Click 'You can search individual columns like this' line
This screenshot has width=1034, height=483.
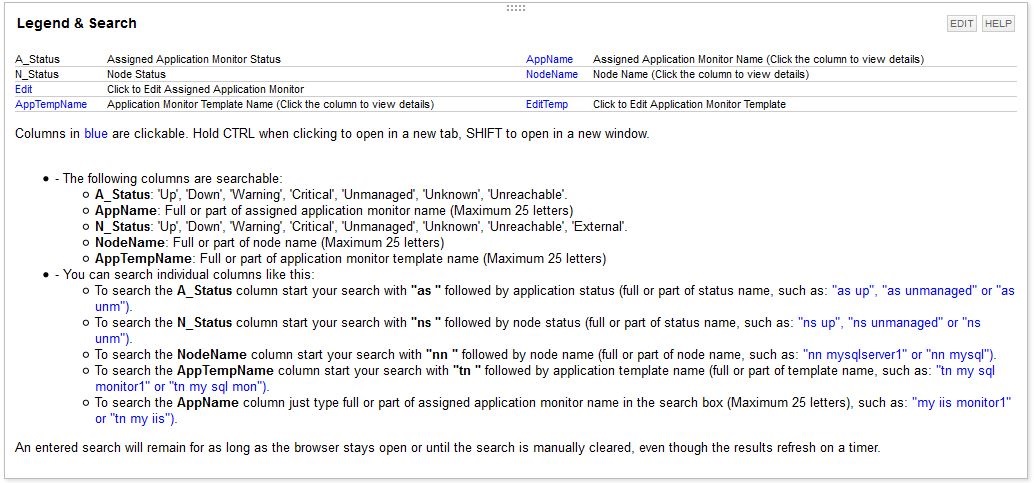(x=185, y=274)
